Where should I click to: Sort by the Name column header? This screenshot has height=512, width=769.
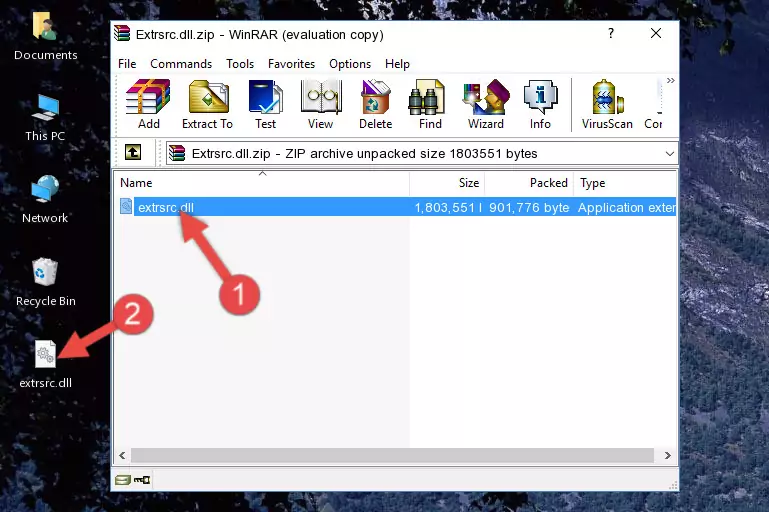pyautogui.click(x=262, y=183)
